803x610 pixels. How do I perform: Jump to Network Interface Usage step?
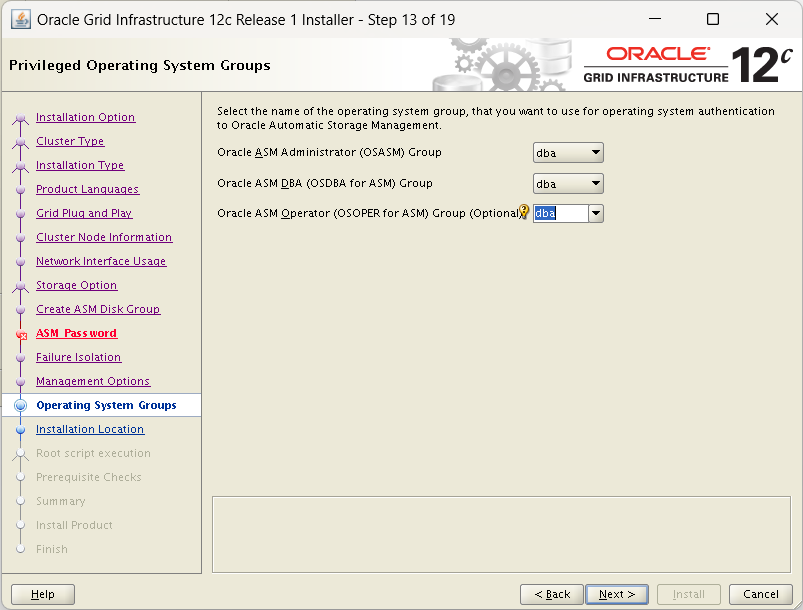click(x=101, y=261)
